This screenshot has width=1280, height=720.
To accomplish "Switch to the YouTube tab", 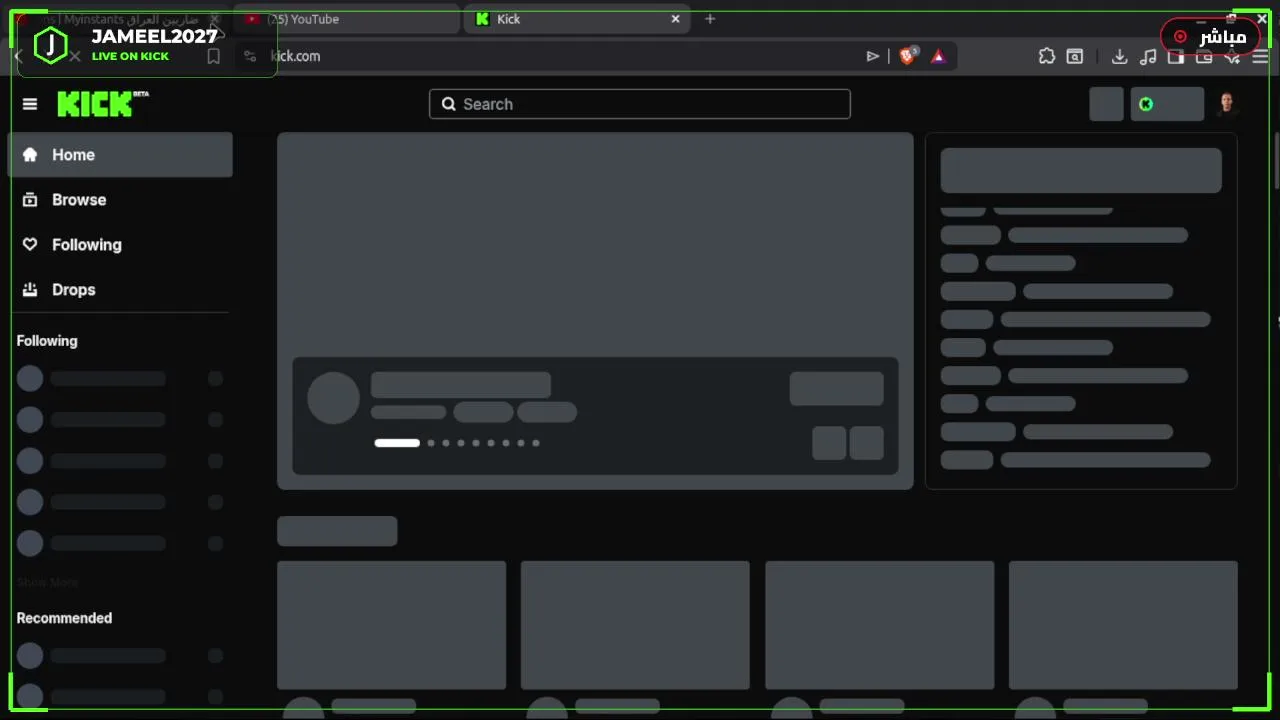I will (347, 19).
